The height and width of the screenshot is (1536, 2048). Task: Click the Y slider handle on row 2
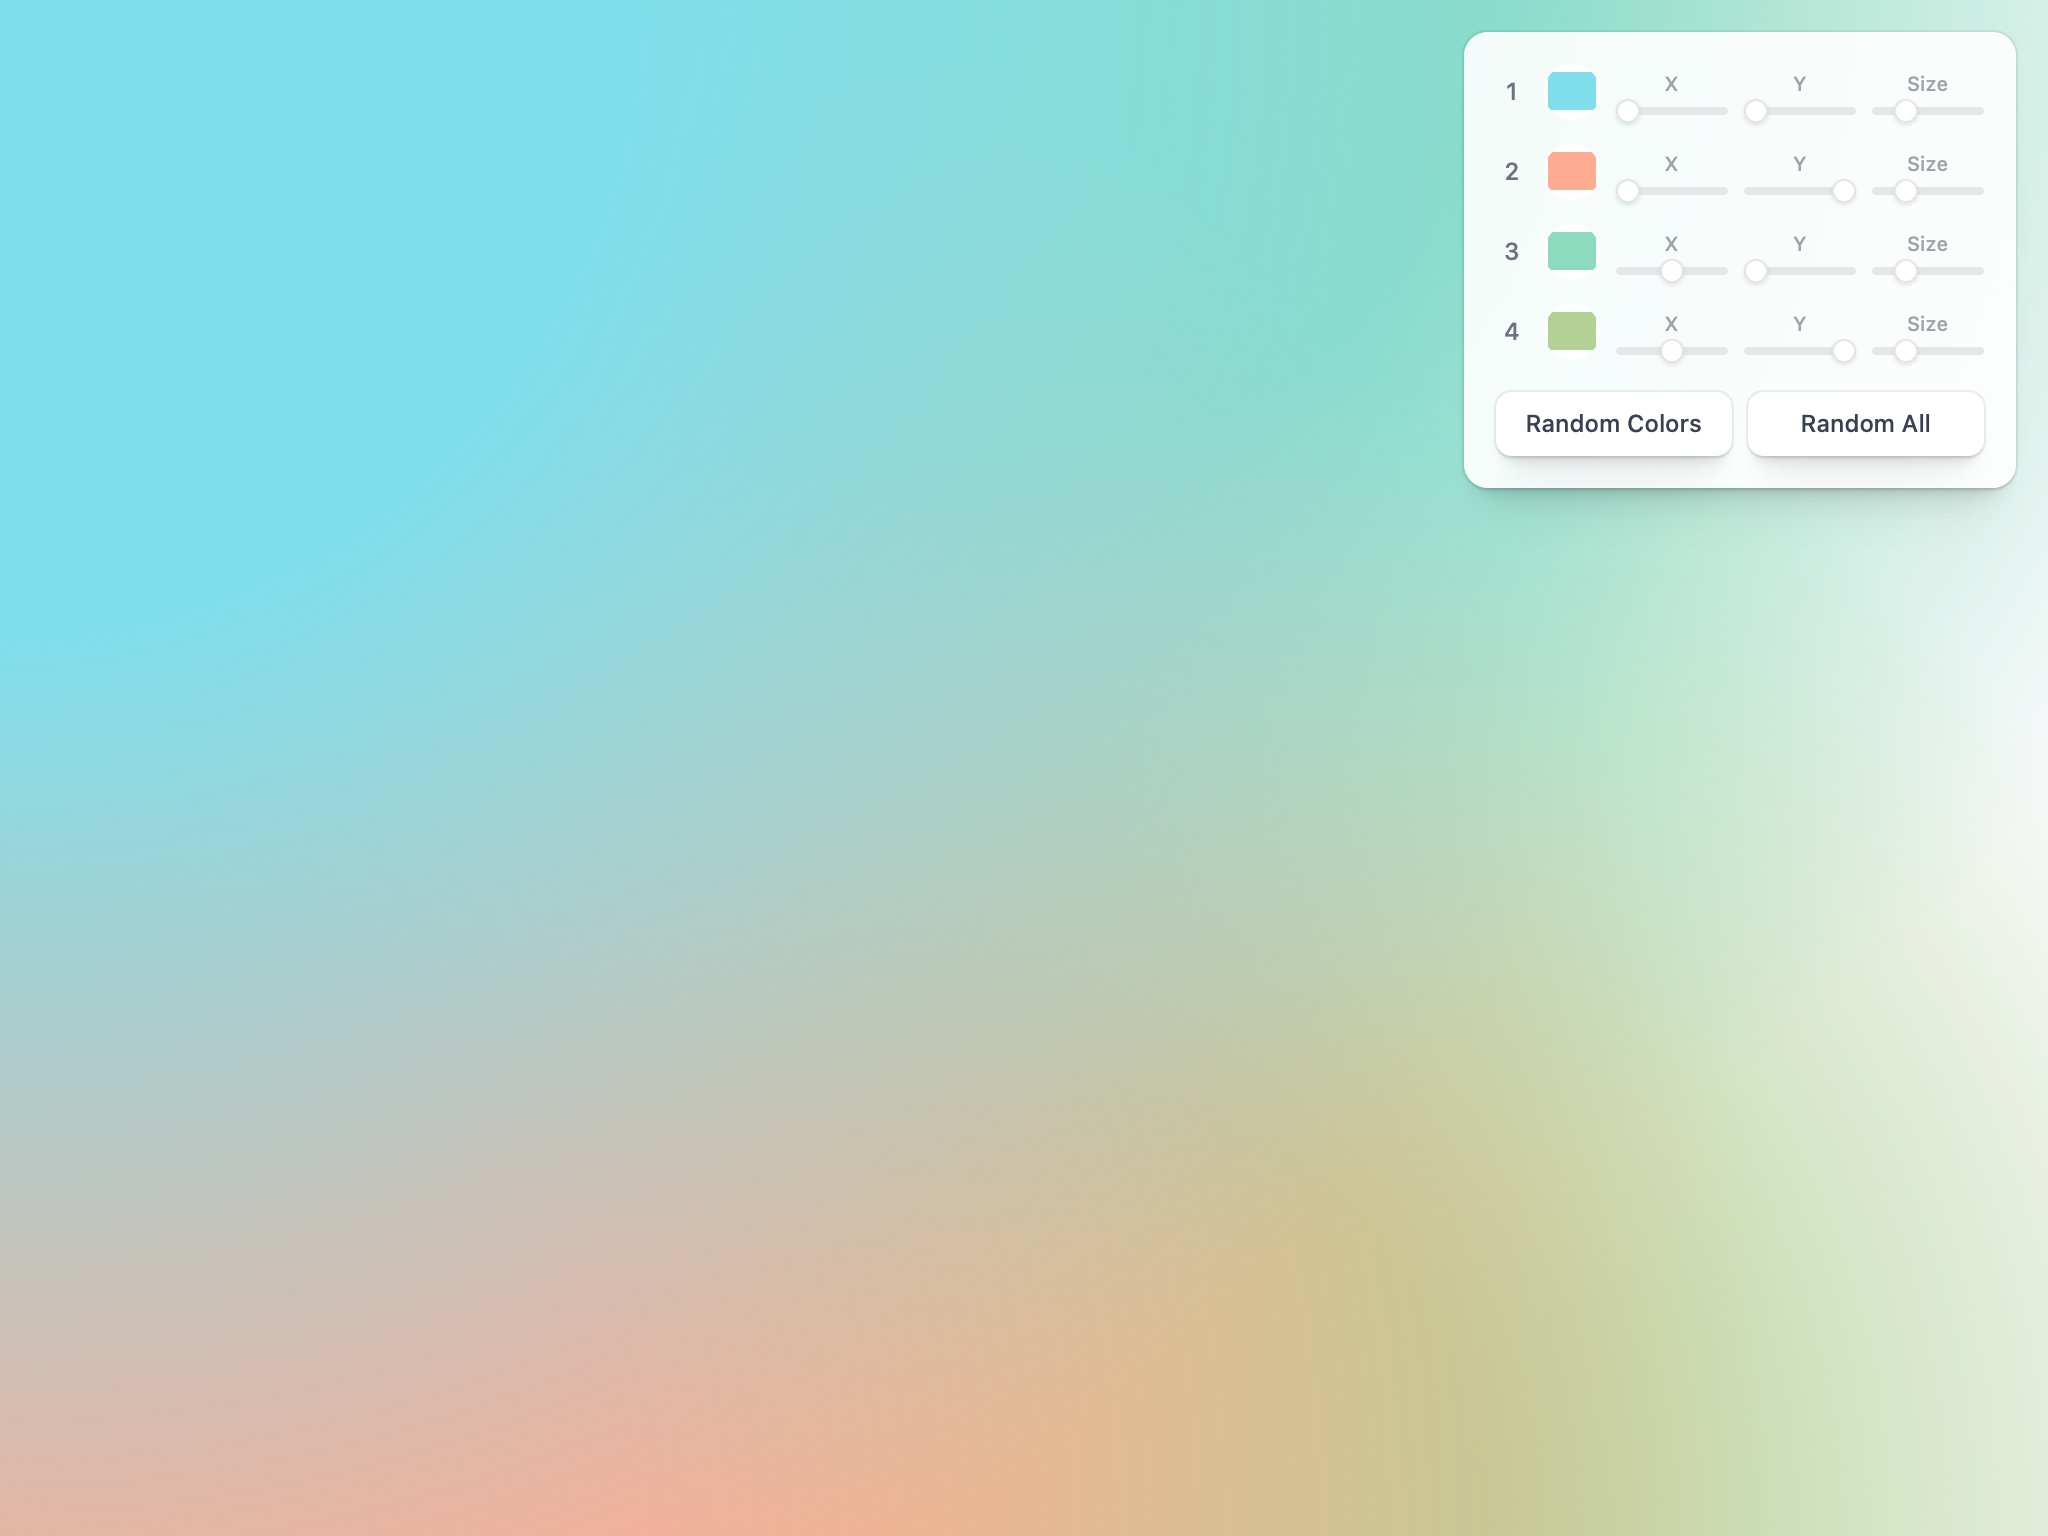(x=1846, y=191)
